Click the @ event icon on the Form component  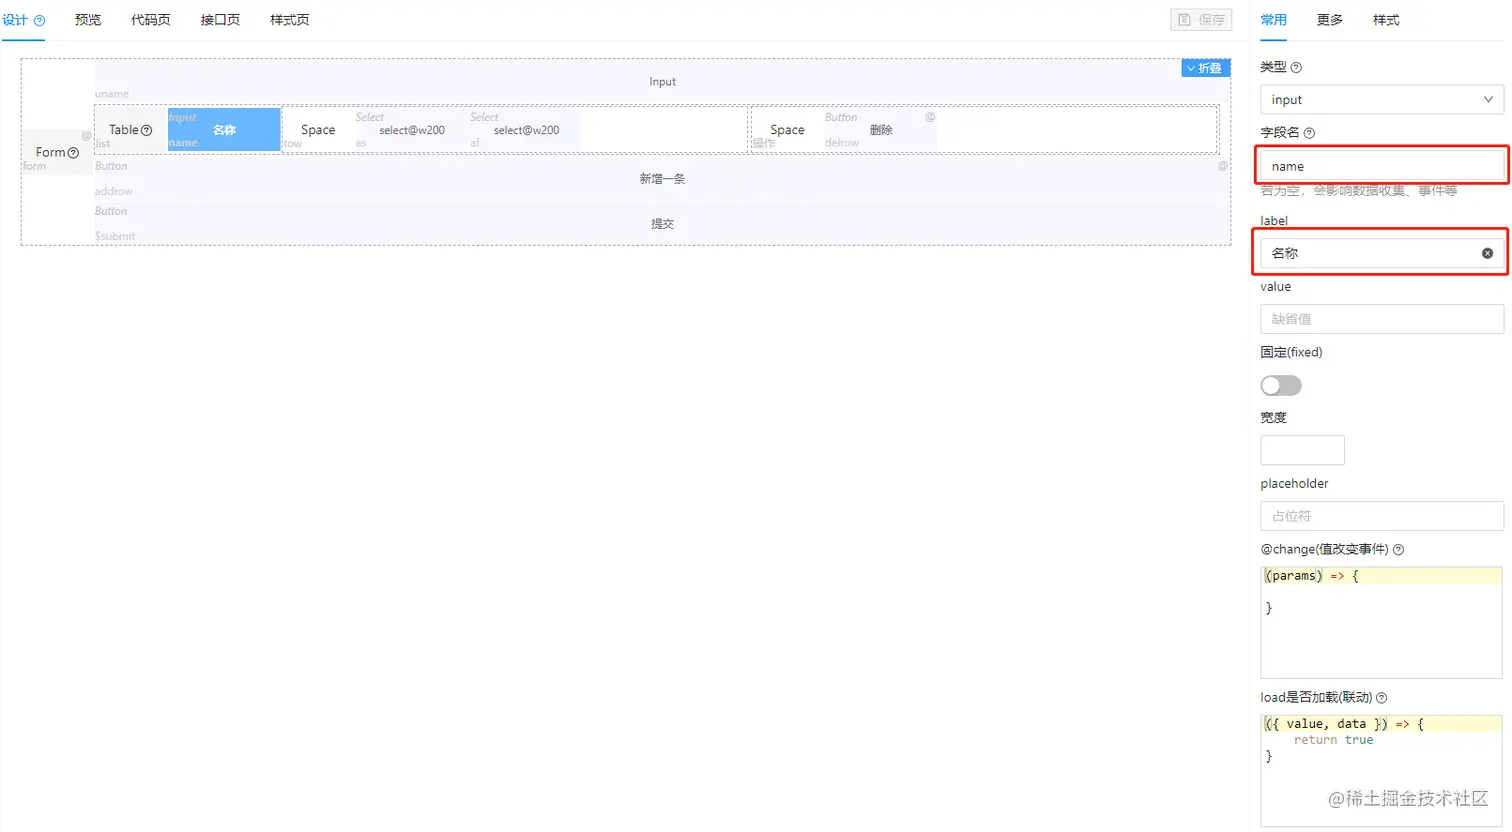(85, 135)
